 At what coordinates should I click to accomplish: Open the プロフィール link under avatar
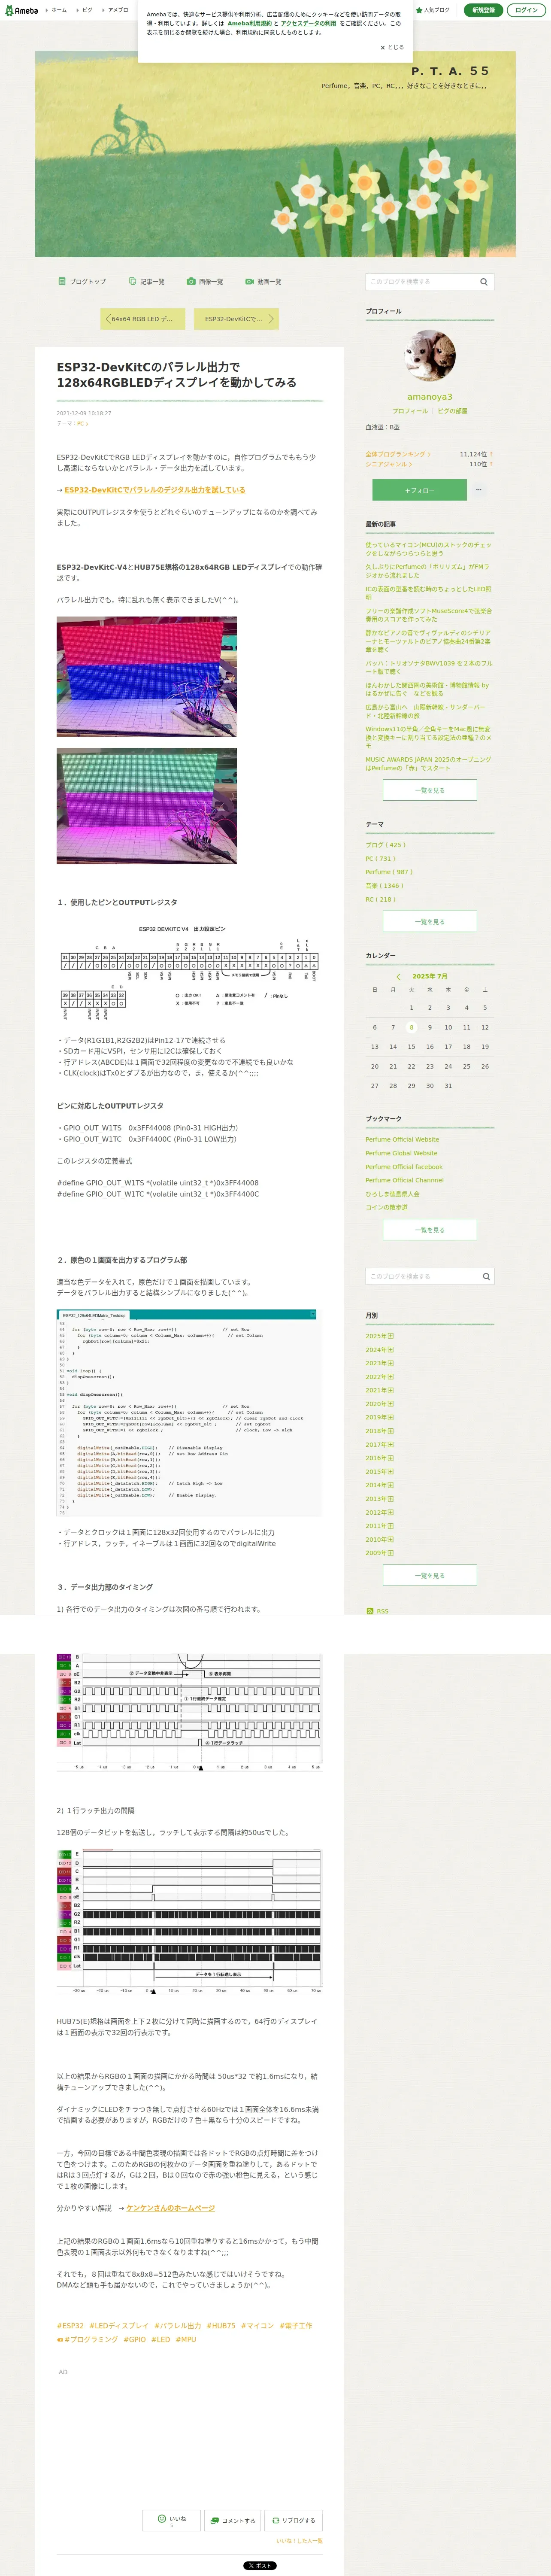[410, 411]
